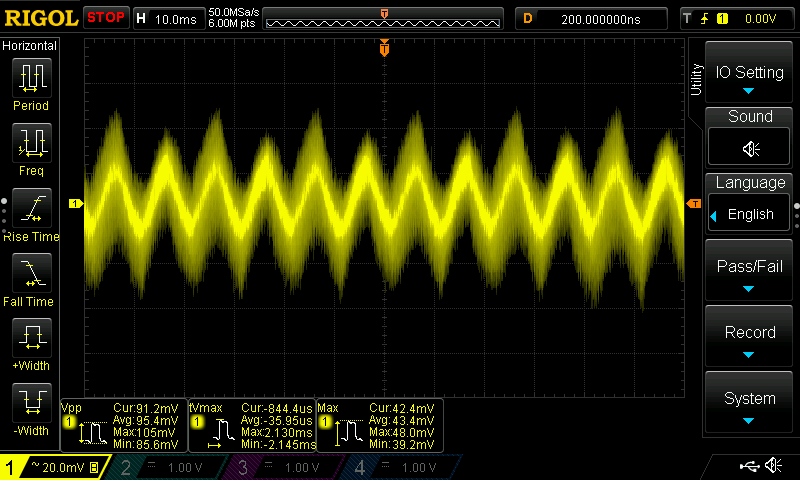Click the STOP run status indicator
The height and width of the screenshot is (480, 800).
pos(106,17)
